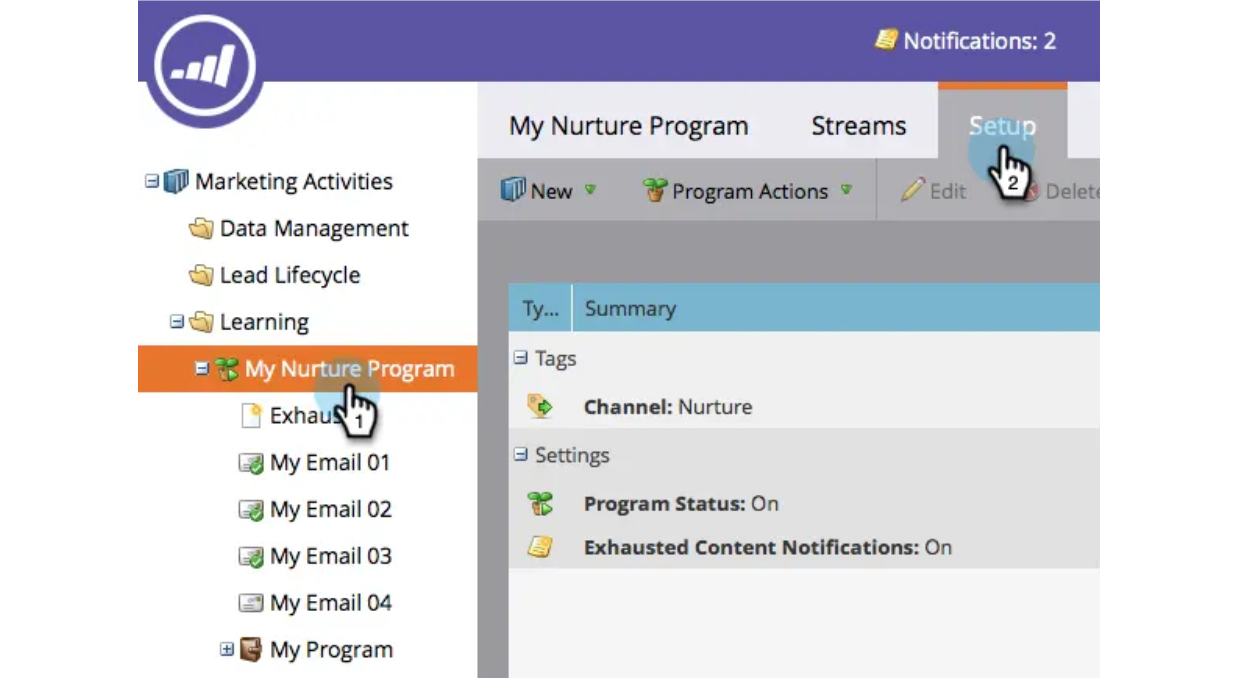Image resolution: width=1238 pixels, height=678 pixels.
Task: Click the Edit toolbar button
Action: point(933,191)
